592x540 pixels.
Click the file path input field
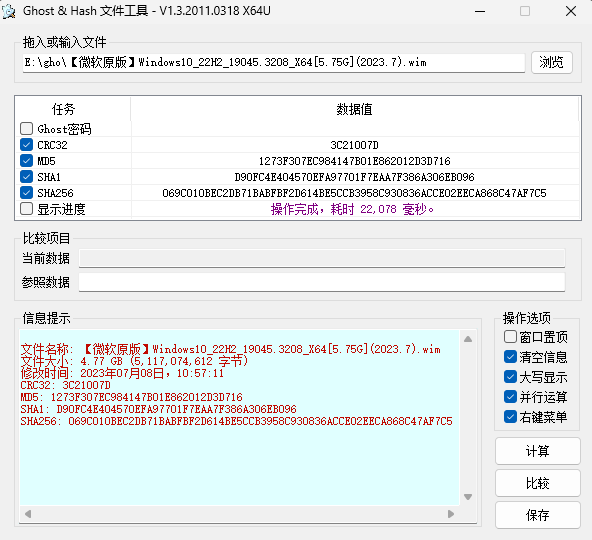click(274, 63)
